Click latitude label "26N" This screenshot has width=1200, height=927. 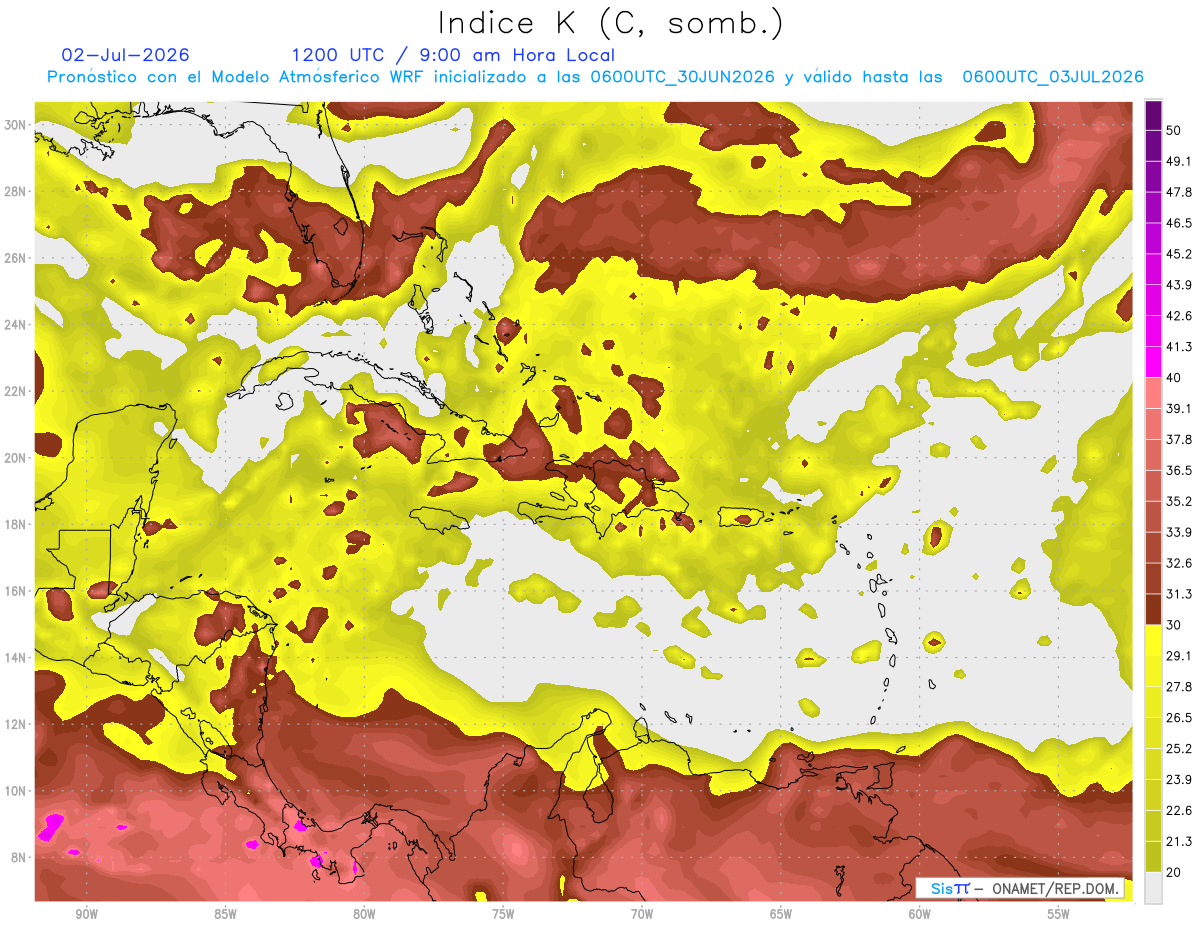pyautogui.click(x=16, y=258)
